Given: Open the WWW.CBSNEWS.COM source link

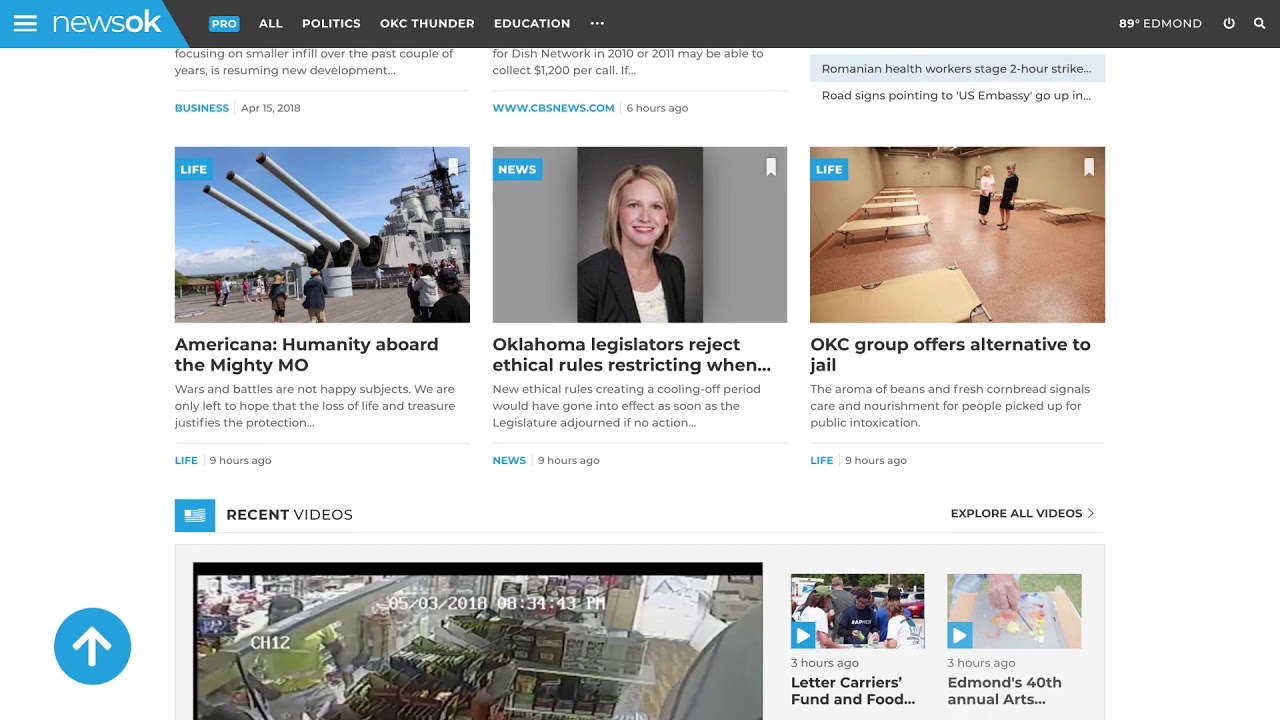Looking at the screenshot, I should point(553,108).
